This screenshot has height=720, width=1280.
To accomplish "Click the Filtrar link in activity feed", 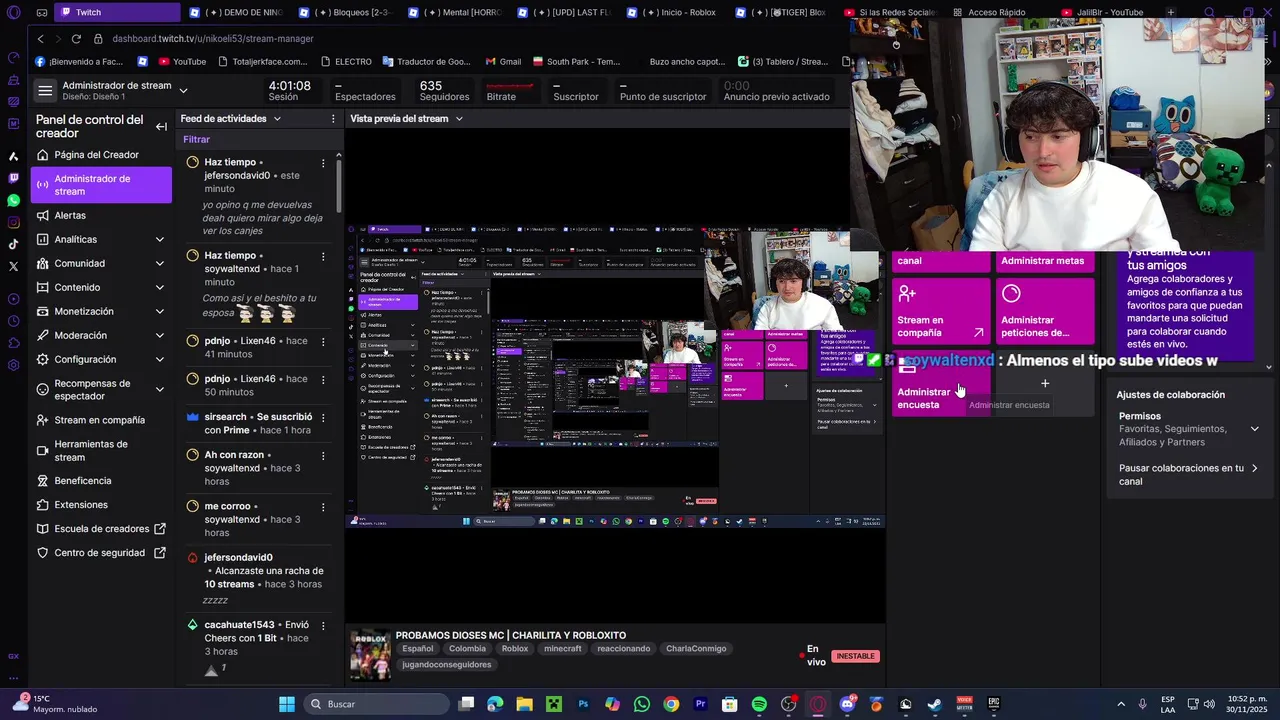I will tap(196, 140).
